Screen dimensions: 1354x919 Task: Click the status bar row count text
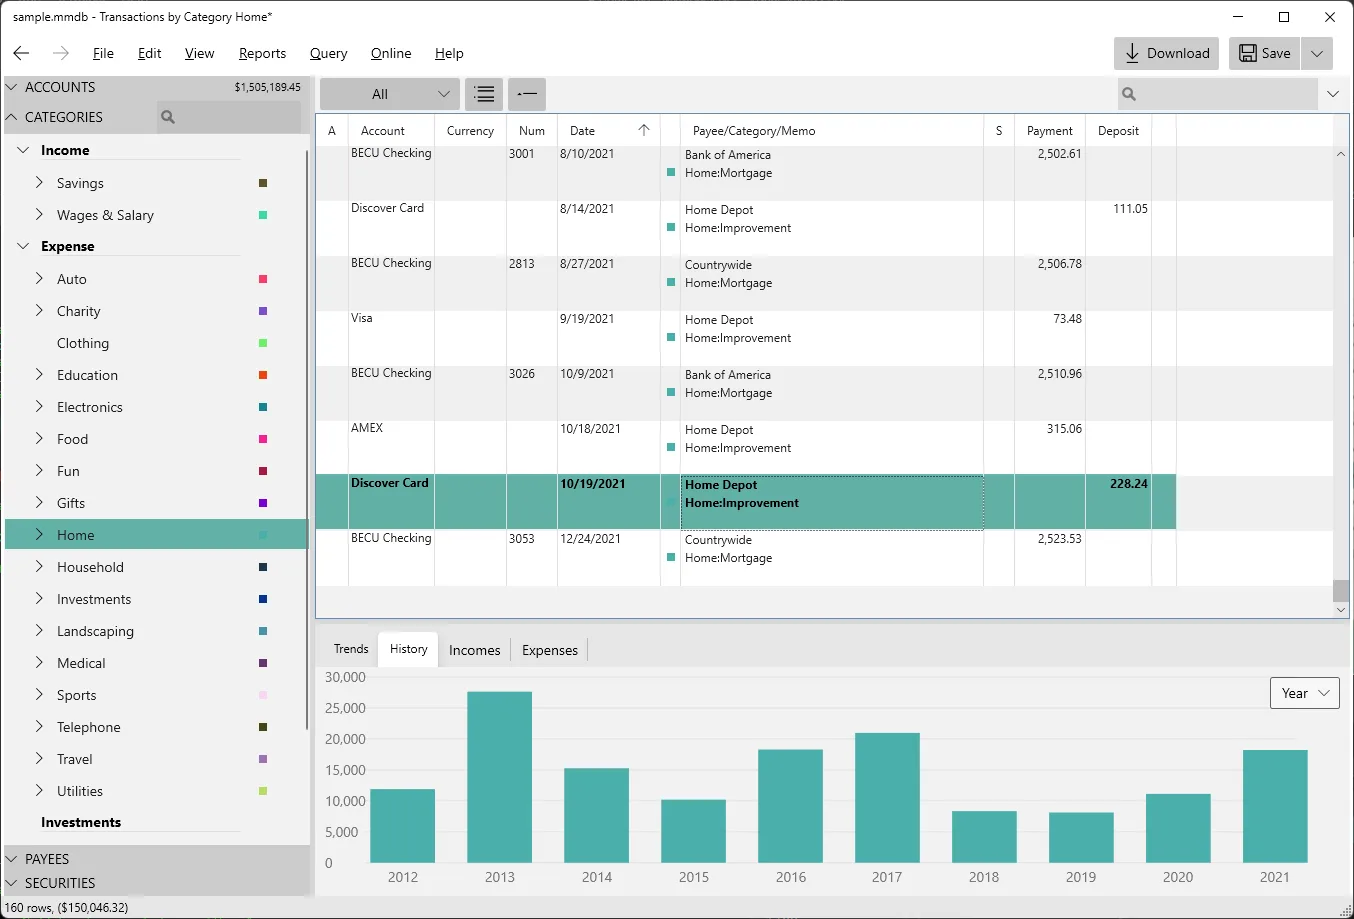(67, 908)
